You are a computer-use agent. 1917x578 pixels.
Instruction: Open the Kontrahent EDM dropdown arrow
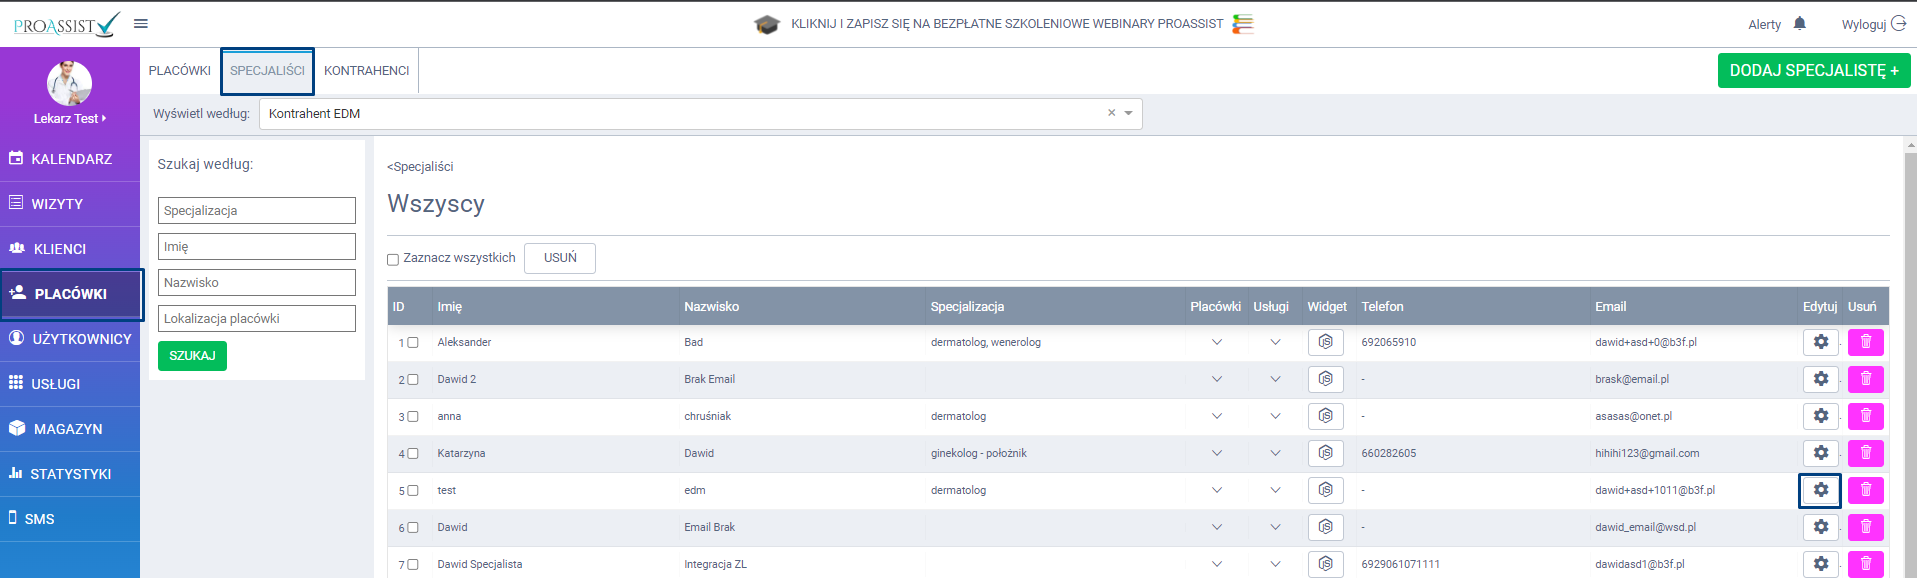point(1129,113)
